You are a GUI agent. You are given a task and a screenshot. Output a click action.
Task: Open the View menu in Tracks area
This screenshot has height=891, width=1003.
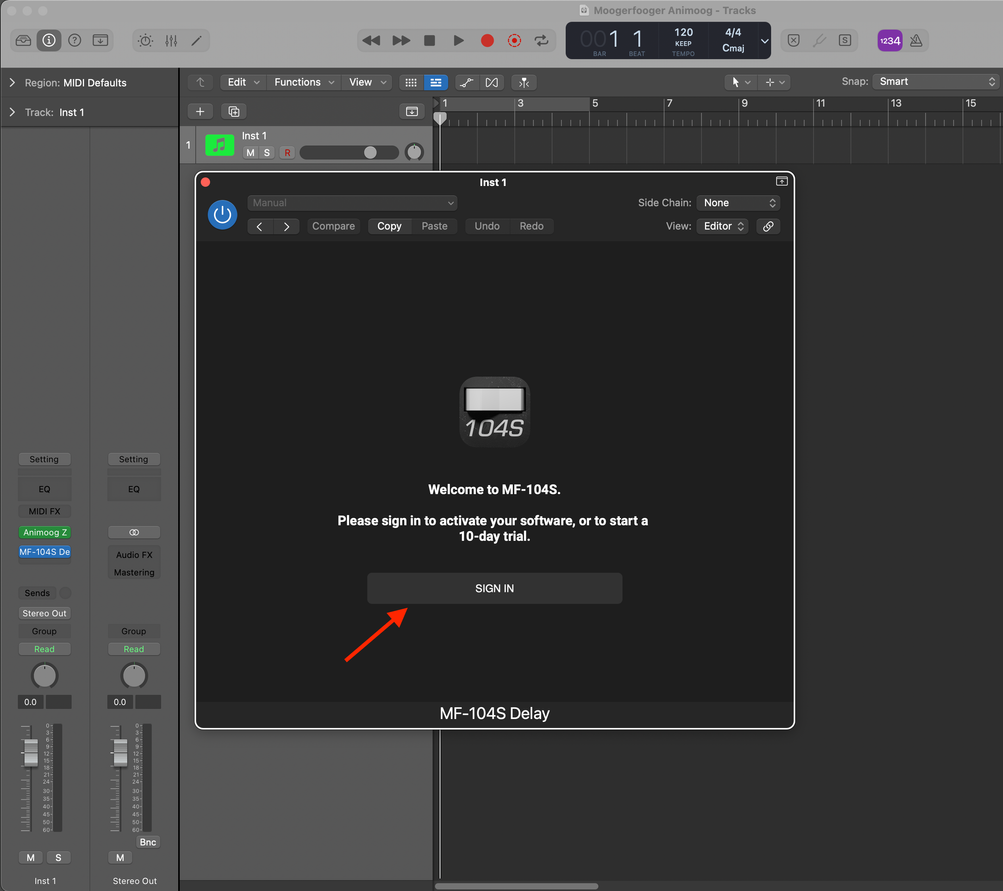[x=368, y=82]
